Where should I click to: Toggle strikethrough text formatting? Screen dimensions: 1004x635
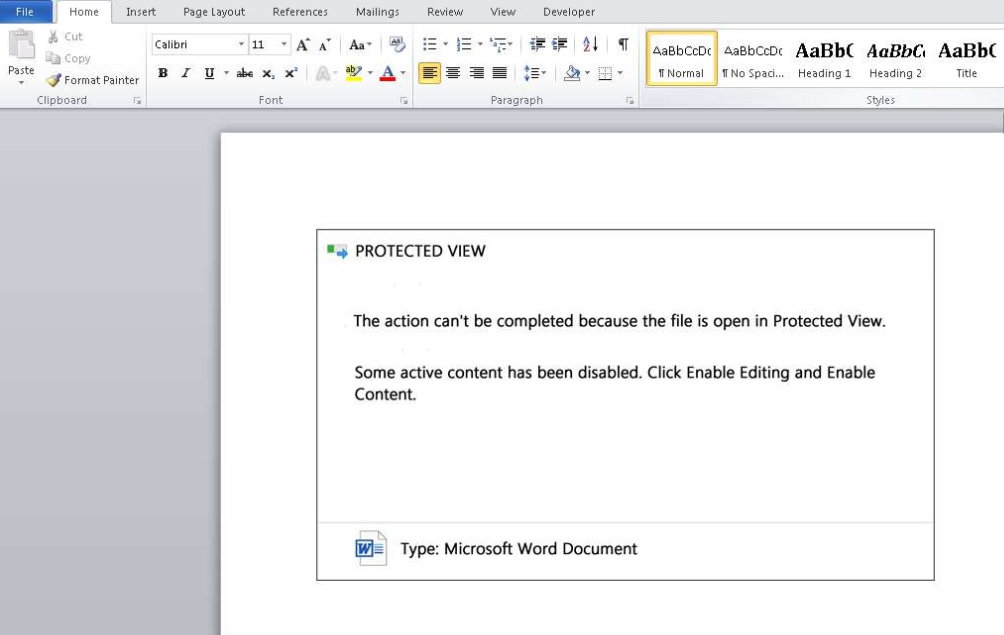tap(245, 73)
